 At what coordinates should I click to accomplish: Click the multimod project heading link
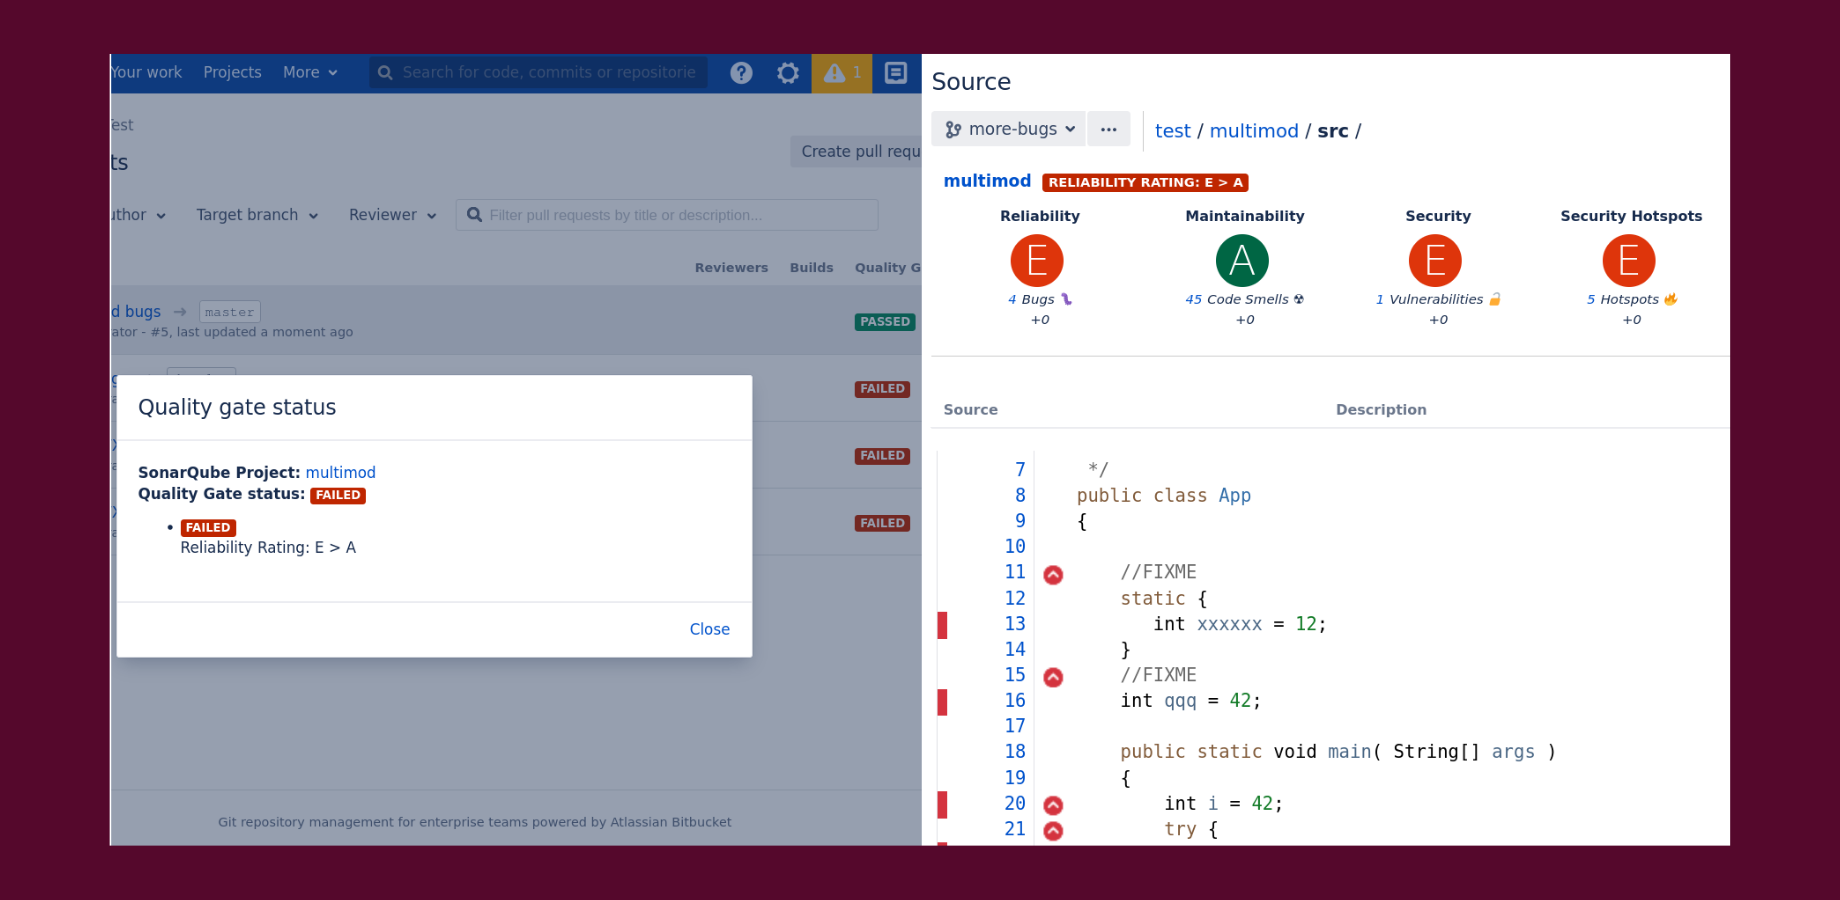coord(987,181)
